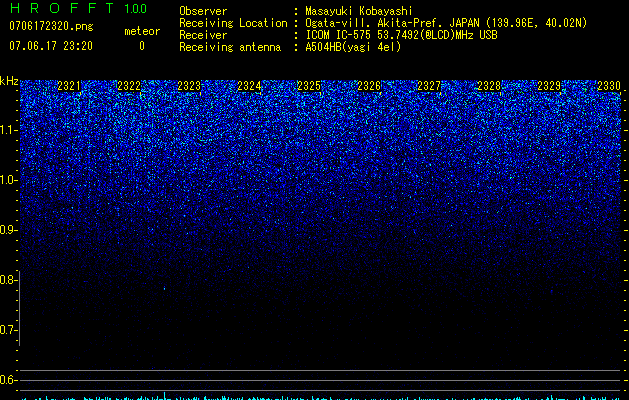Click the 0.9 kHz axis label

(x=8, y=230)
